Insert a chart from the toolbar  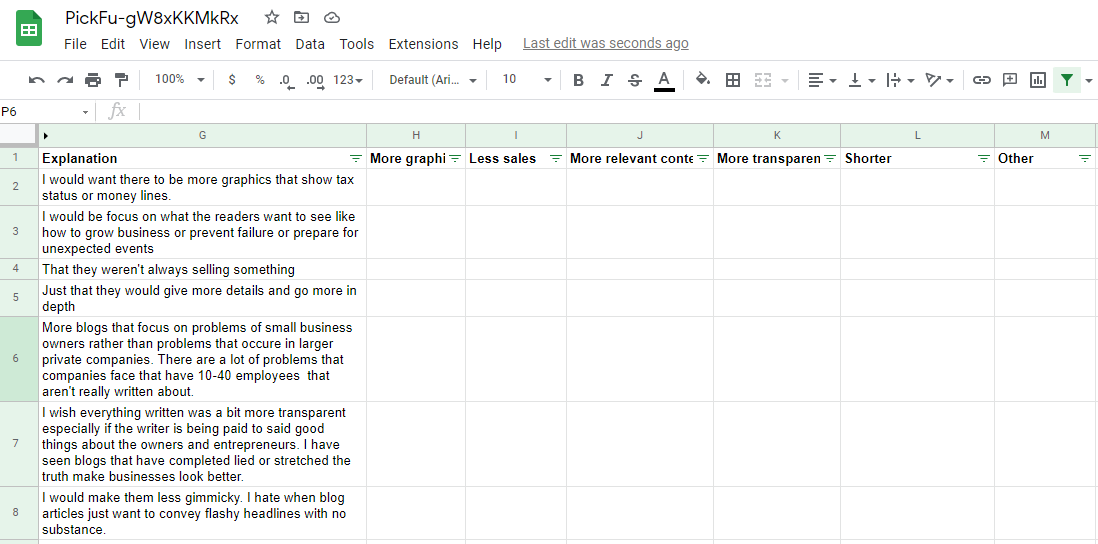(x=1038, y=80)
